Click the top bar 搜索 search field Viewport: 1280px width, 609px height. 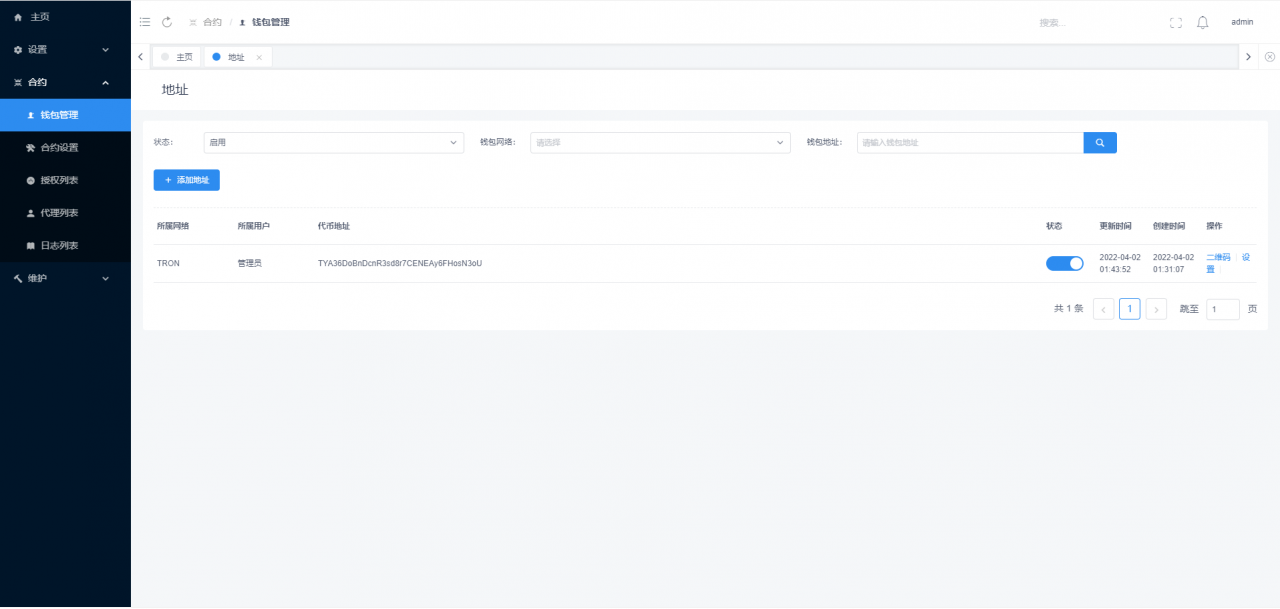click(x=1095, y=22)
